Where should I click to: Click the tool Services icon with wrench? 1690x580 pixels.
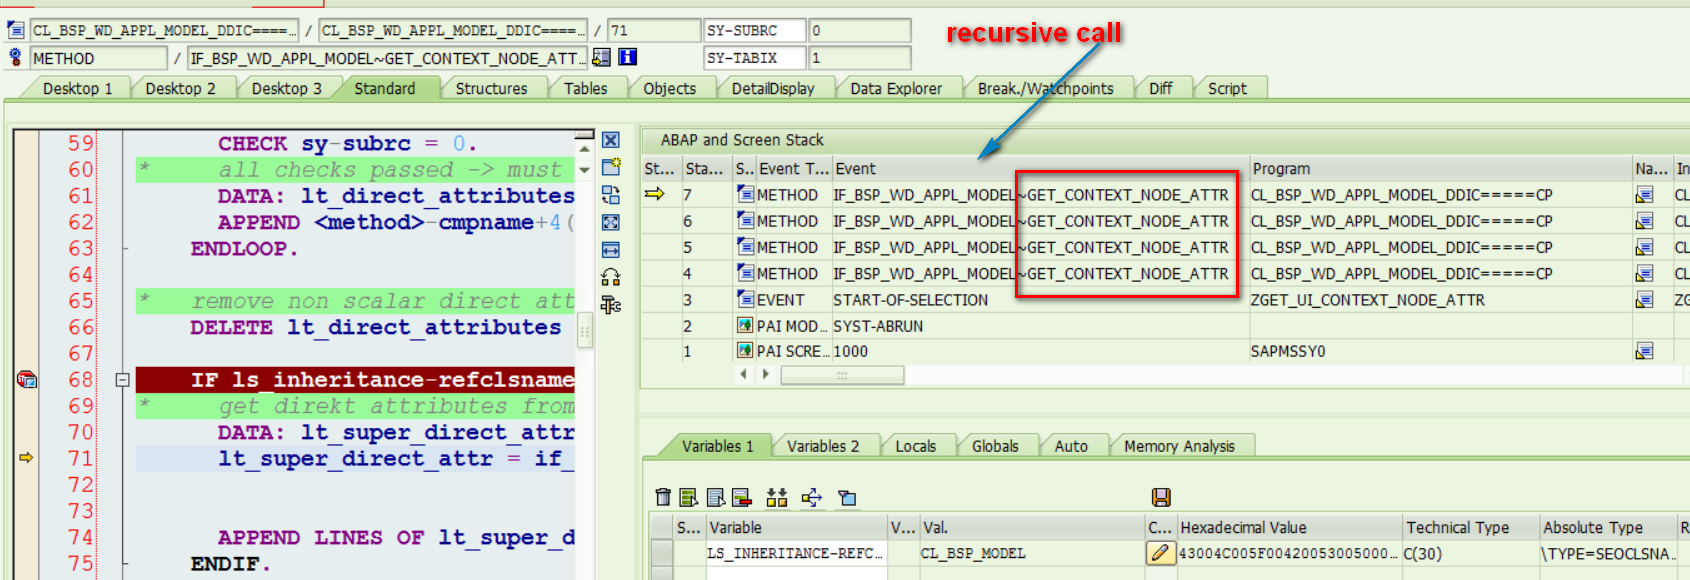tap(611, 305)
